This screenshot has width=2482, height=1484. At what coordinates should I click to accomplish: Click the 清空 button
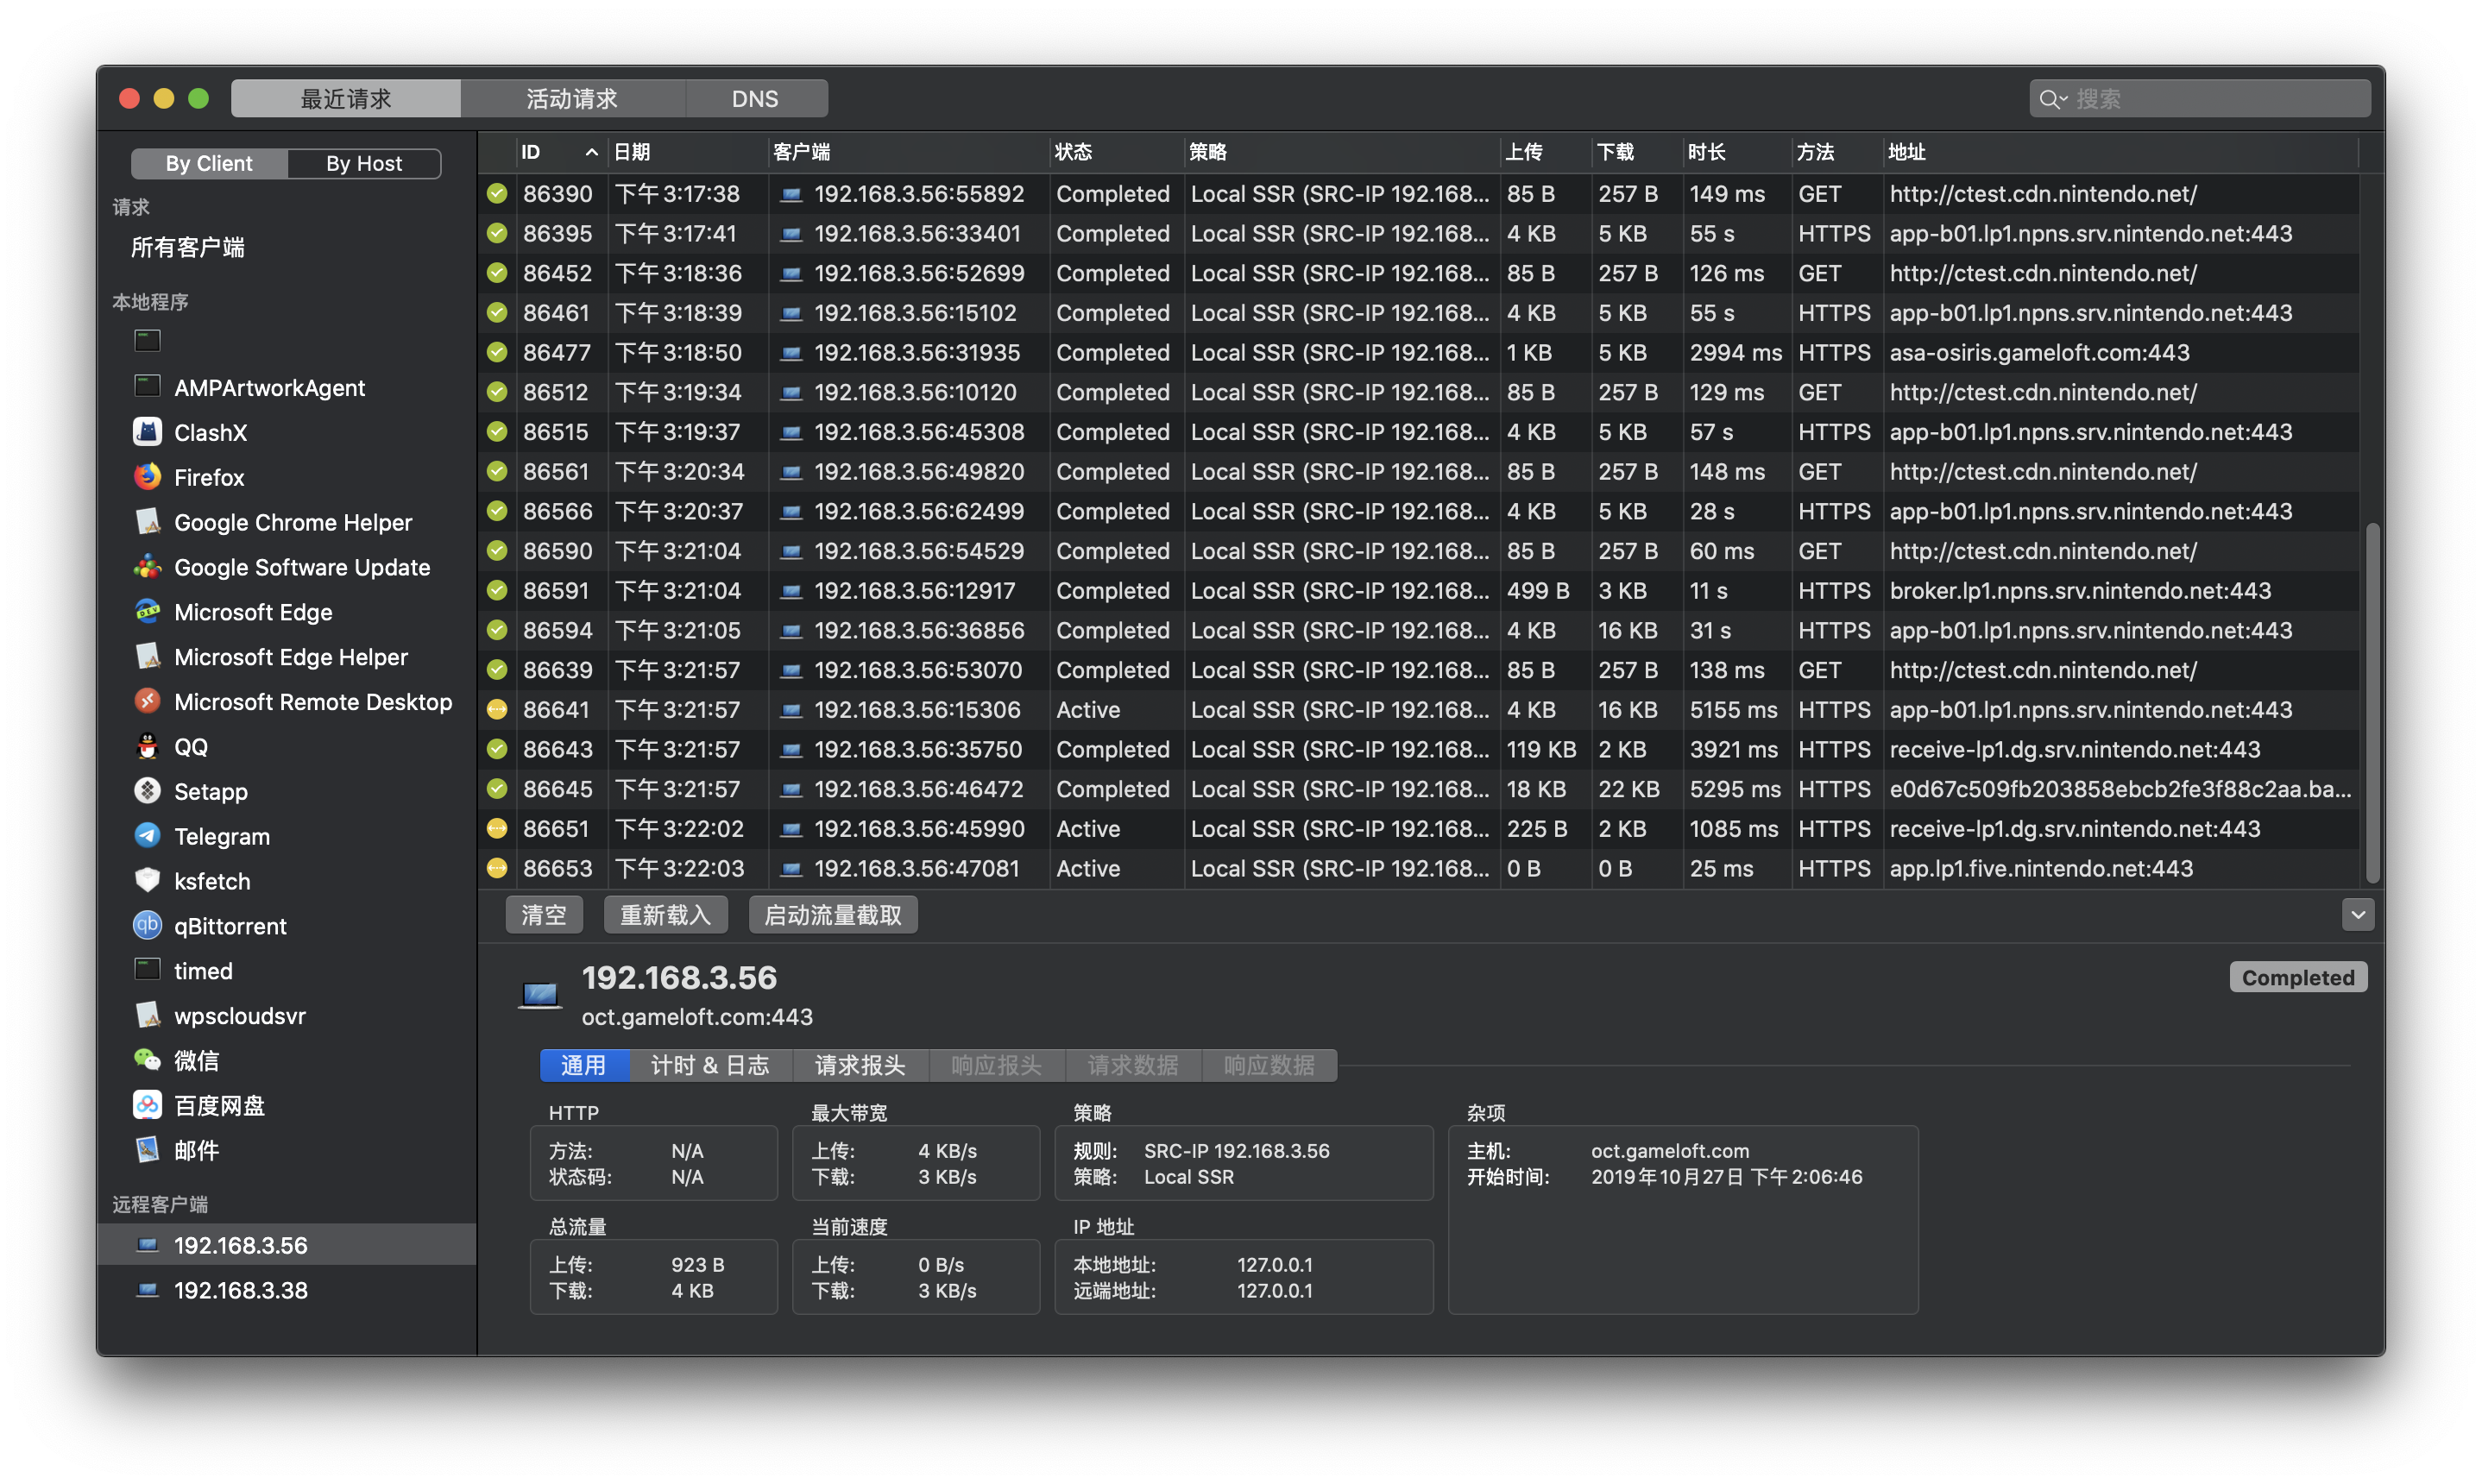tap(544, 915)
